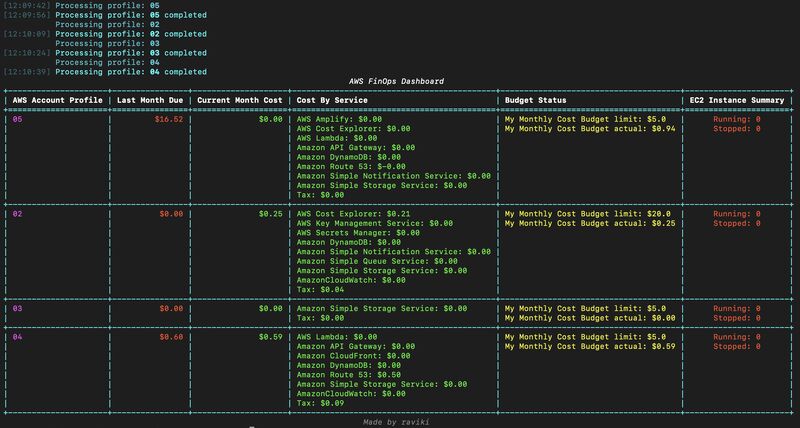The height and width of the screenshot is (428, 800).
Task: Click the 12:10:39 timestamp in the log
Action: click(x=27, y=72)
